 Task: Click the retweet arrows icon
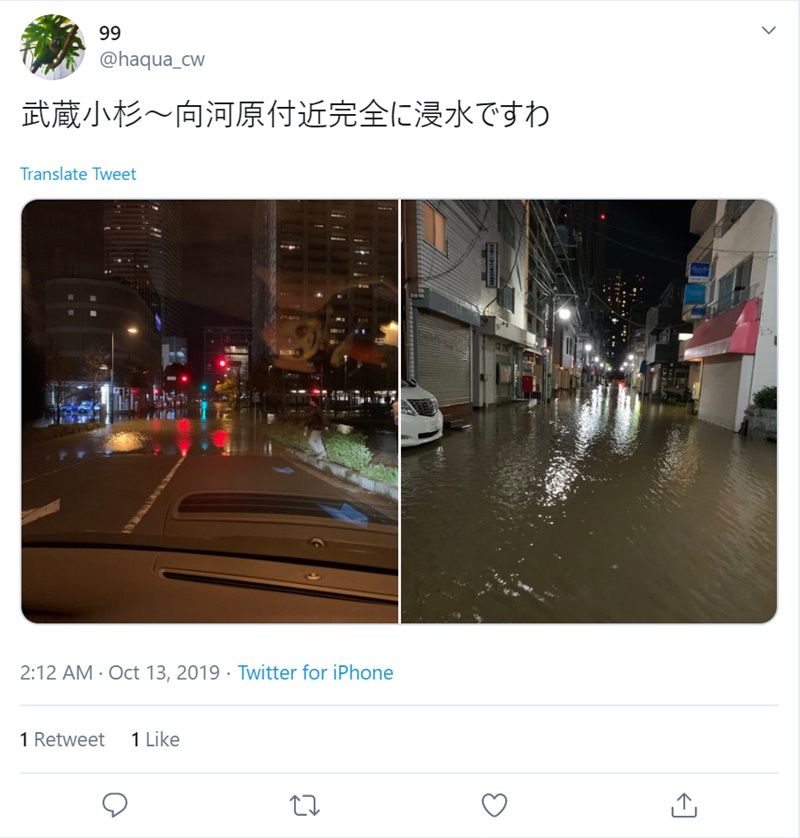[x=305, y=805]
